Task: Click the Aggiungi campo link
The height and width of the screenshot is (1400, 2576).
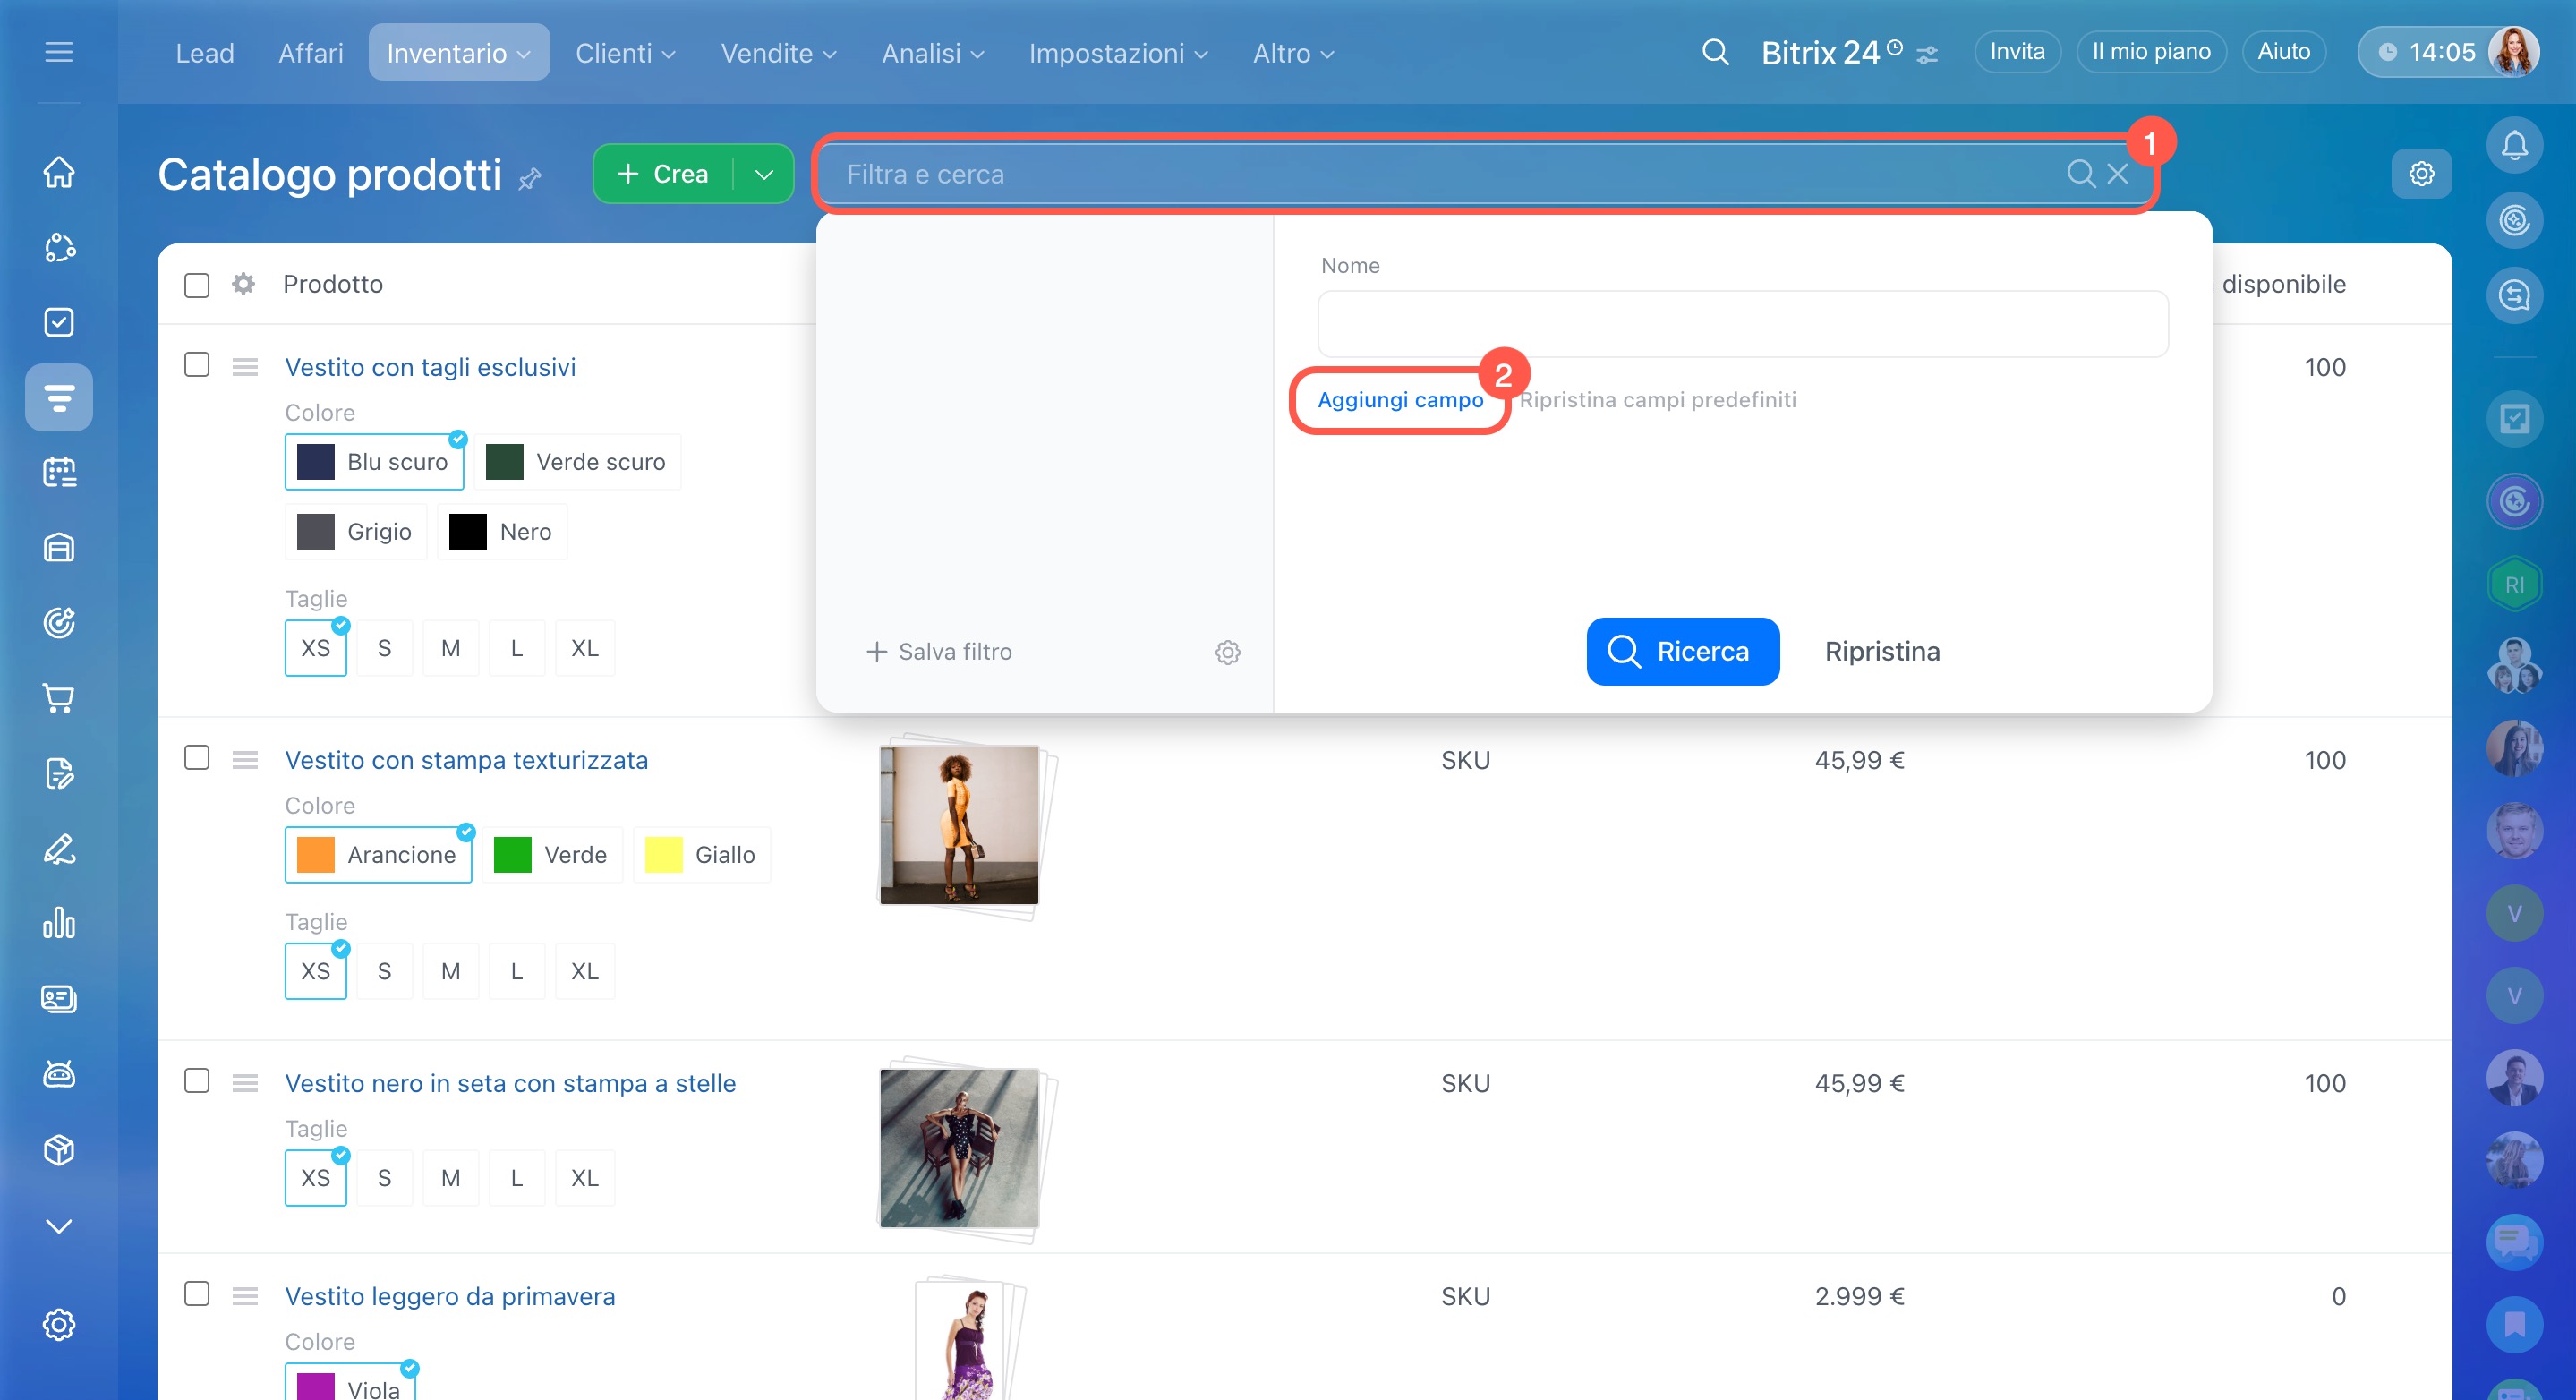Action: [1399, 400]
